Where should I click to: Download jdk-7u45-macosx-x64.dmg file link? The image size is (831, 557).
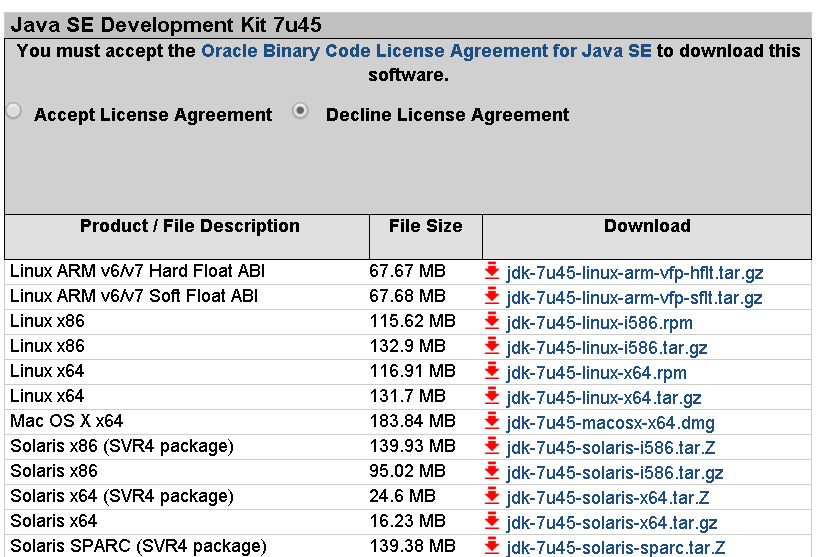pos(610,423)
